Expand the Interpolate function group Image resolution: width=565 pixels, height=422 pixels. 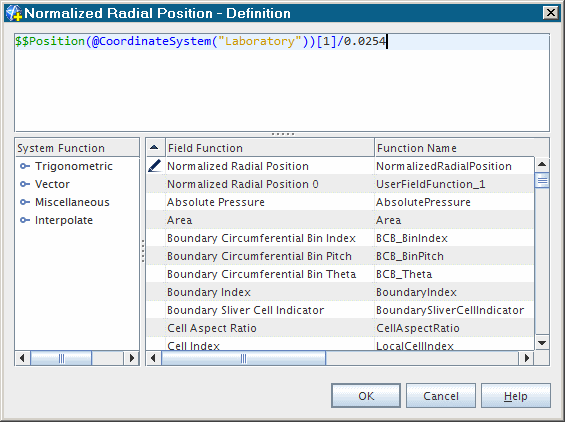pyautogui.click(x=25, y=220)
